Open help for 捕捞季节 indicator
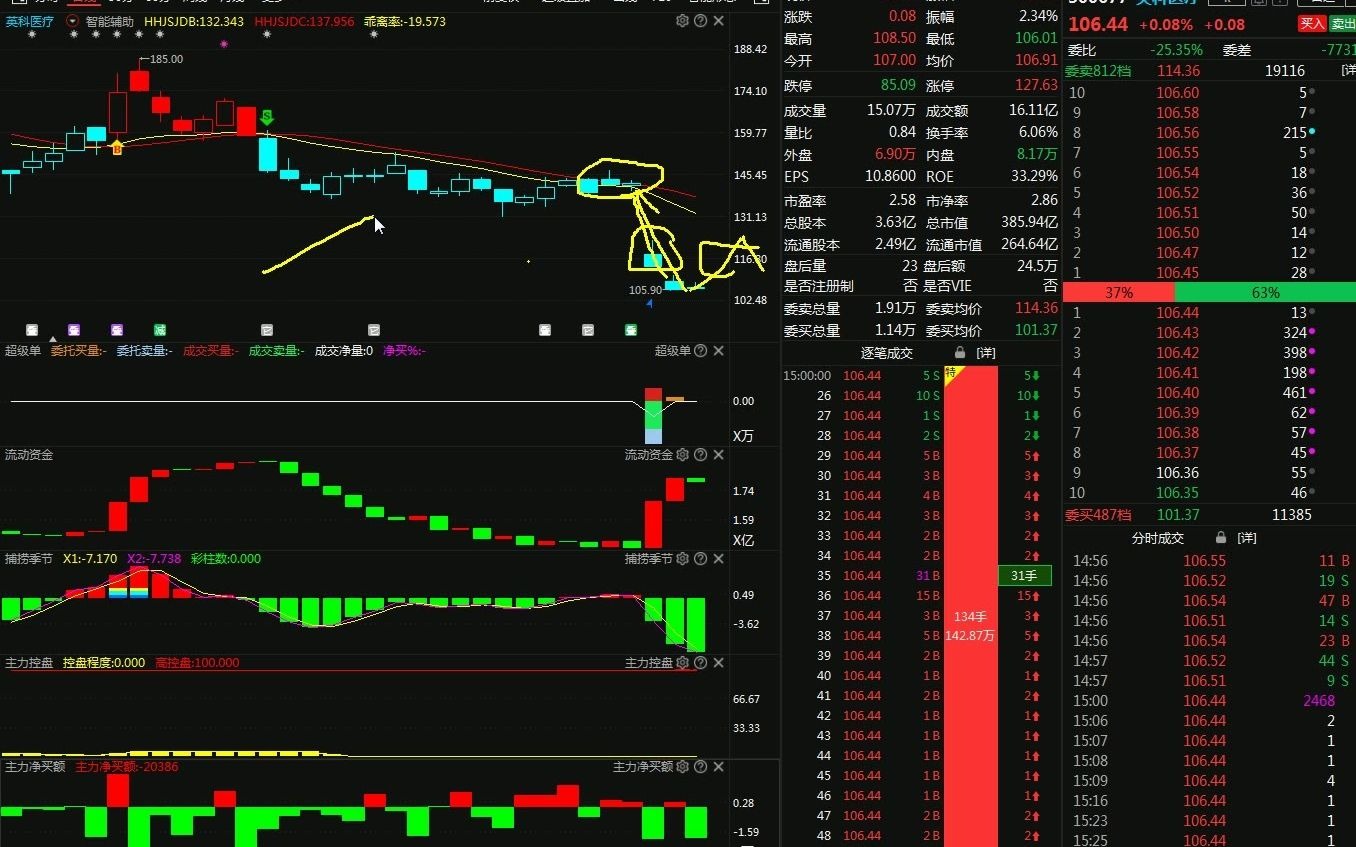The image size is (1356, 847). 700,559
